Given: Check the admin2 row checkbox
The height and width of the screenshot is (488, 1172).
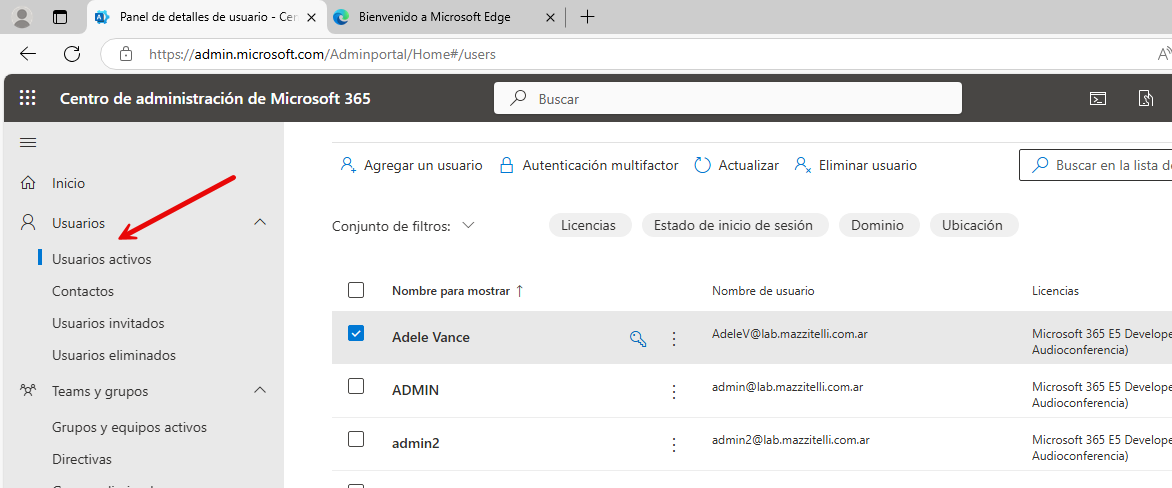Looking at the screenshot, I should [356, 439].
